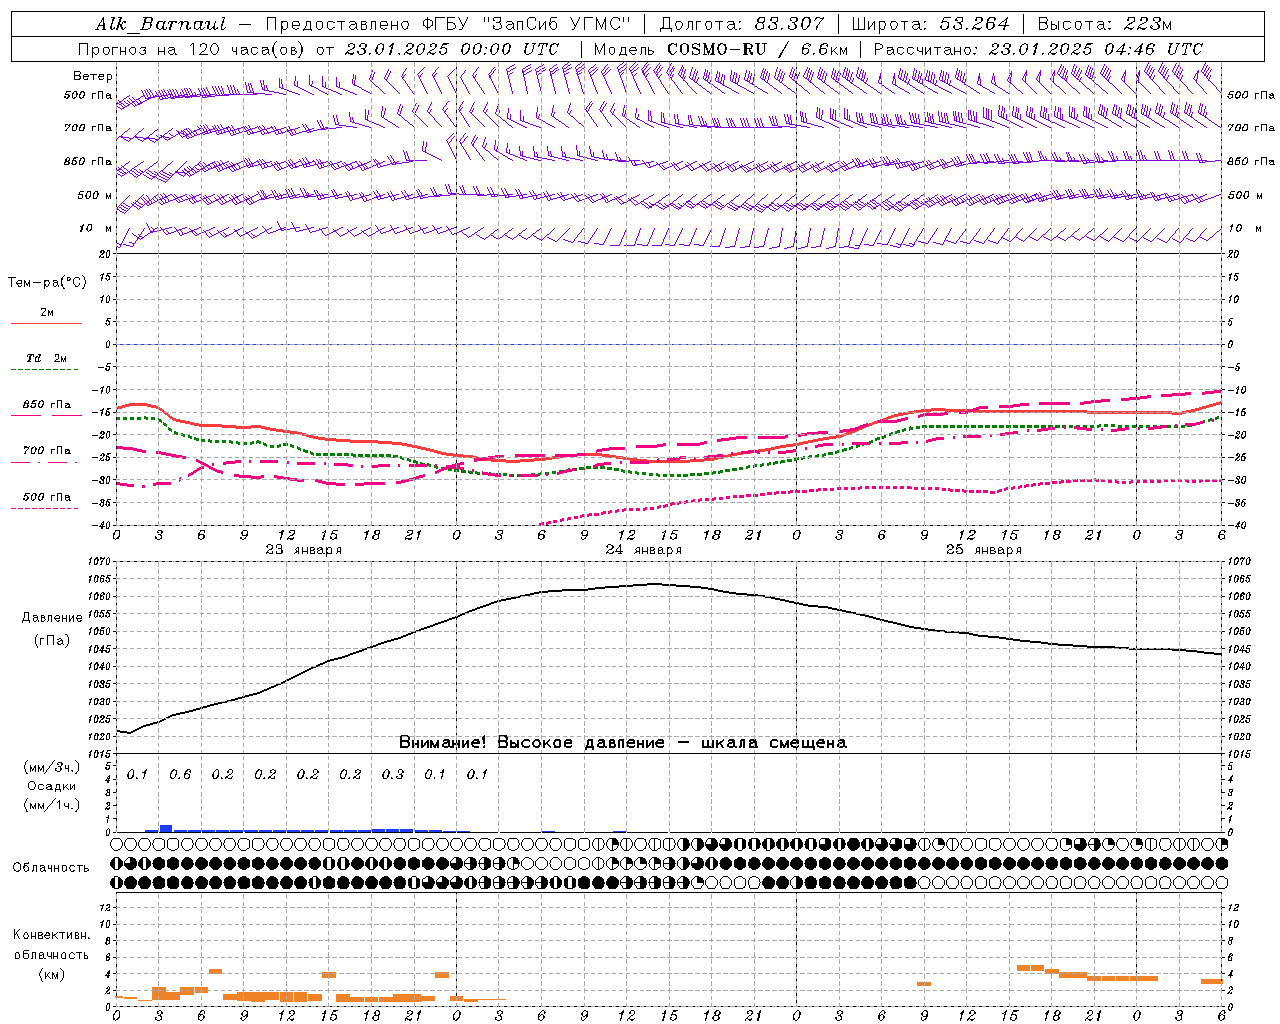Screen dimensions: 1280x1024
Task: Click the dashed line sample under 'Td 2м'
Action: pos(44,369)
